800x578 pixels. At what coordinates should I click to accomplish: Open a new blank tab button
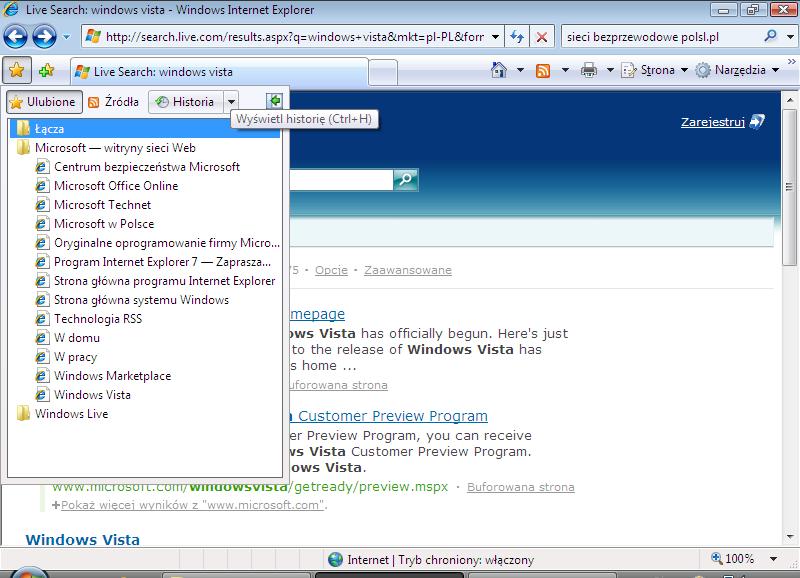382,72
